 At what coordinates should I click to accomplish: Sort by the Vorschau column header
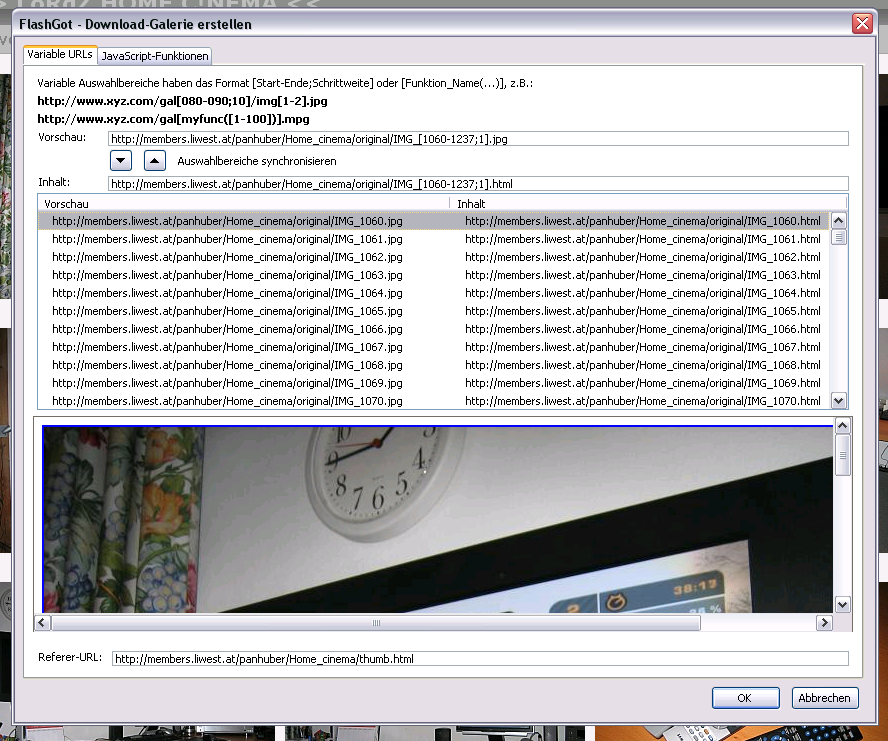point(244,203)
